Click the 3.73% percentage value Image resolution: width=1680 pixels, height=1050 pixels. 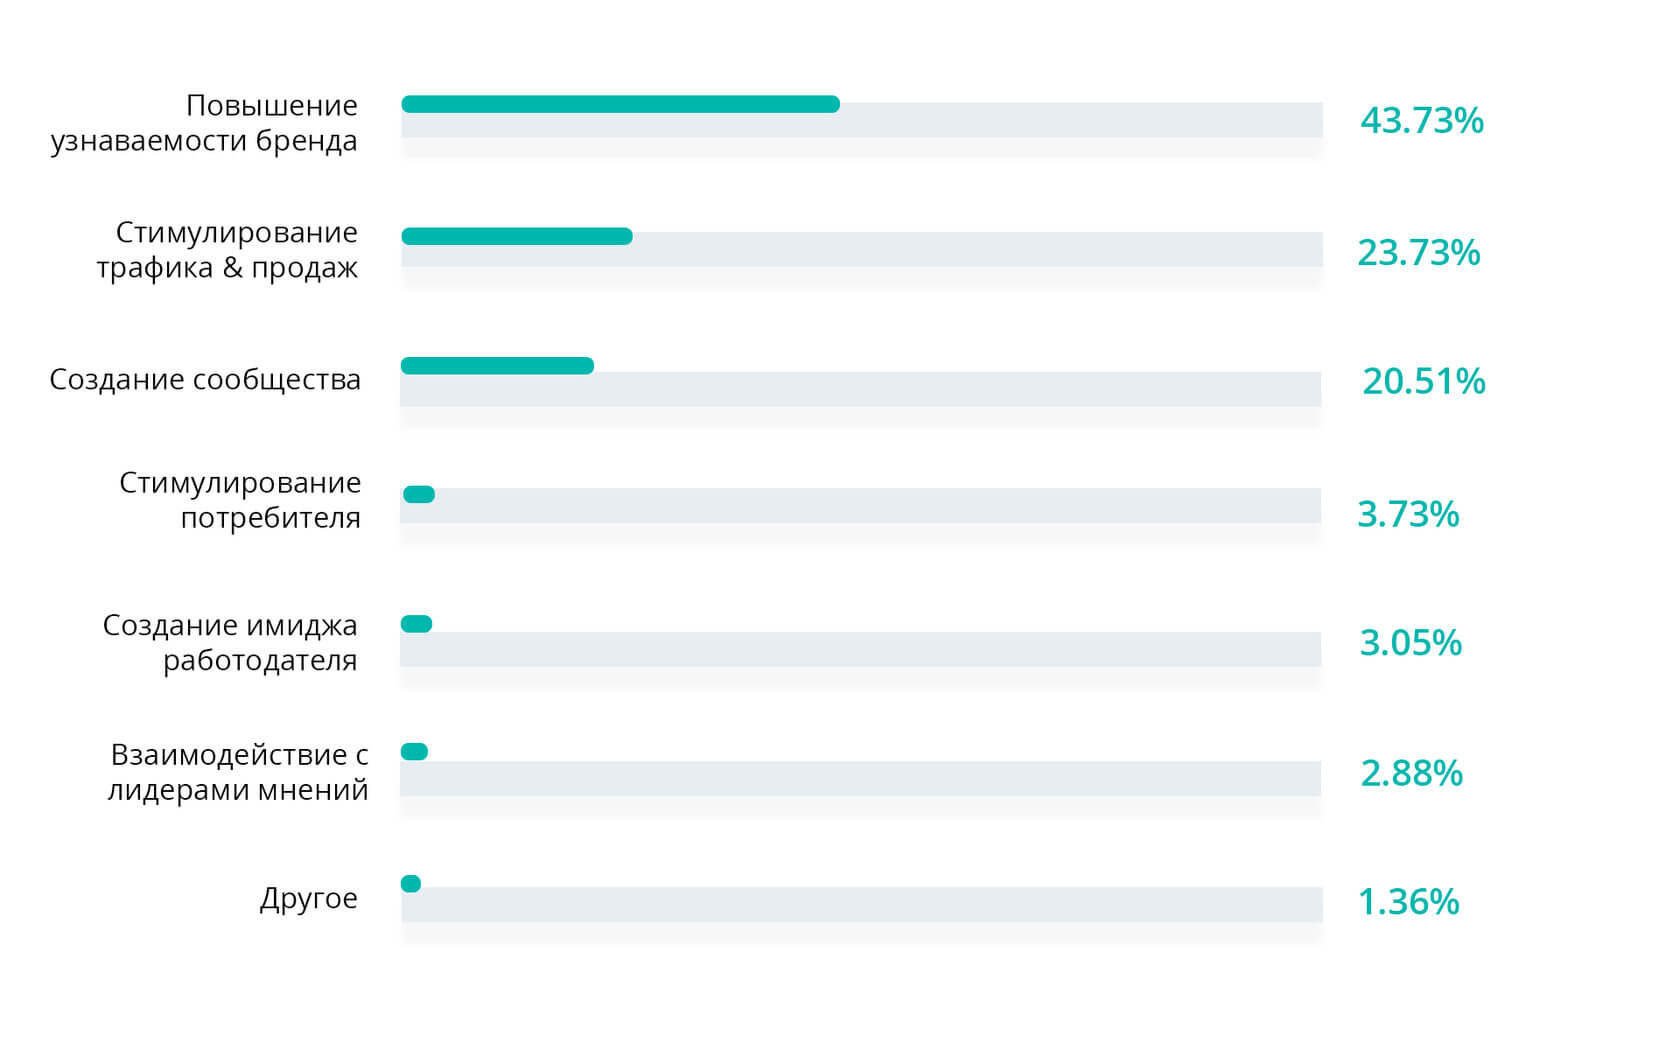(x=1408, y=515)
